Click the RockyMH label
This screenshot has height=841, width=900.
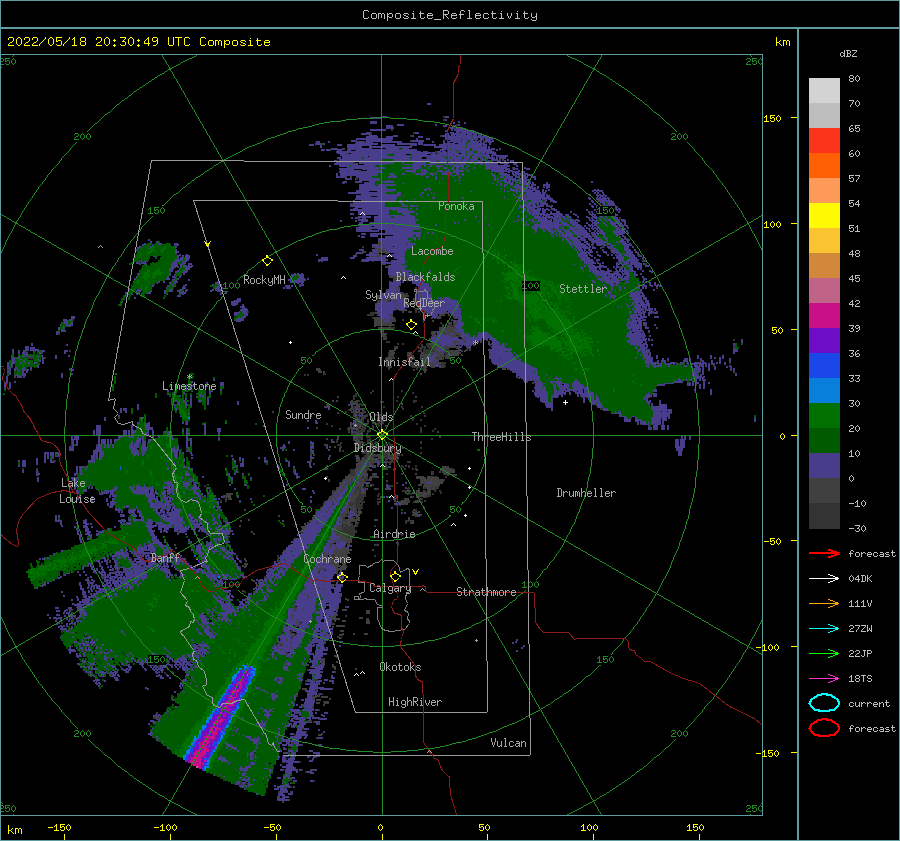[264, 280]
